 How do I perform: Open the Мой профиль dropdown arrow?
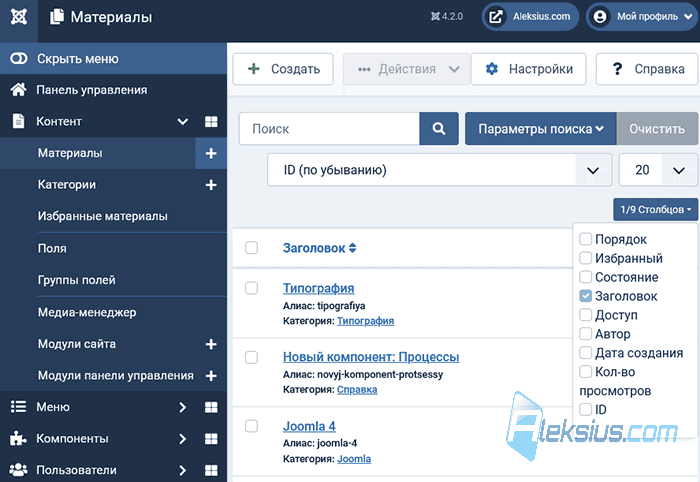click(x=688, y=17)
